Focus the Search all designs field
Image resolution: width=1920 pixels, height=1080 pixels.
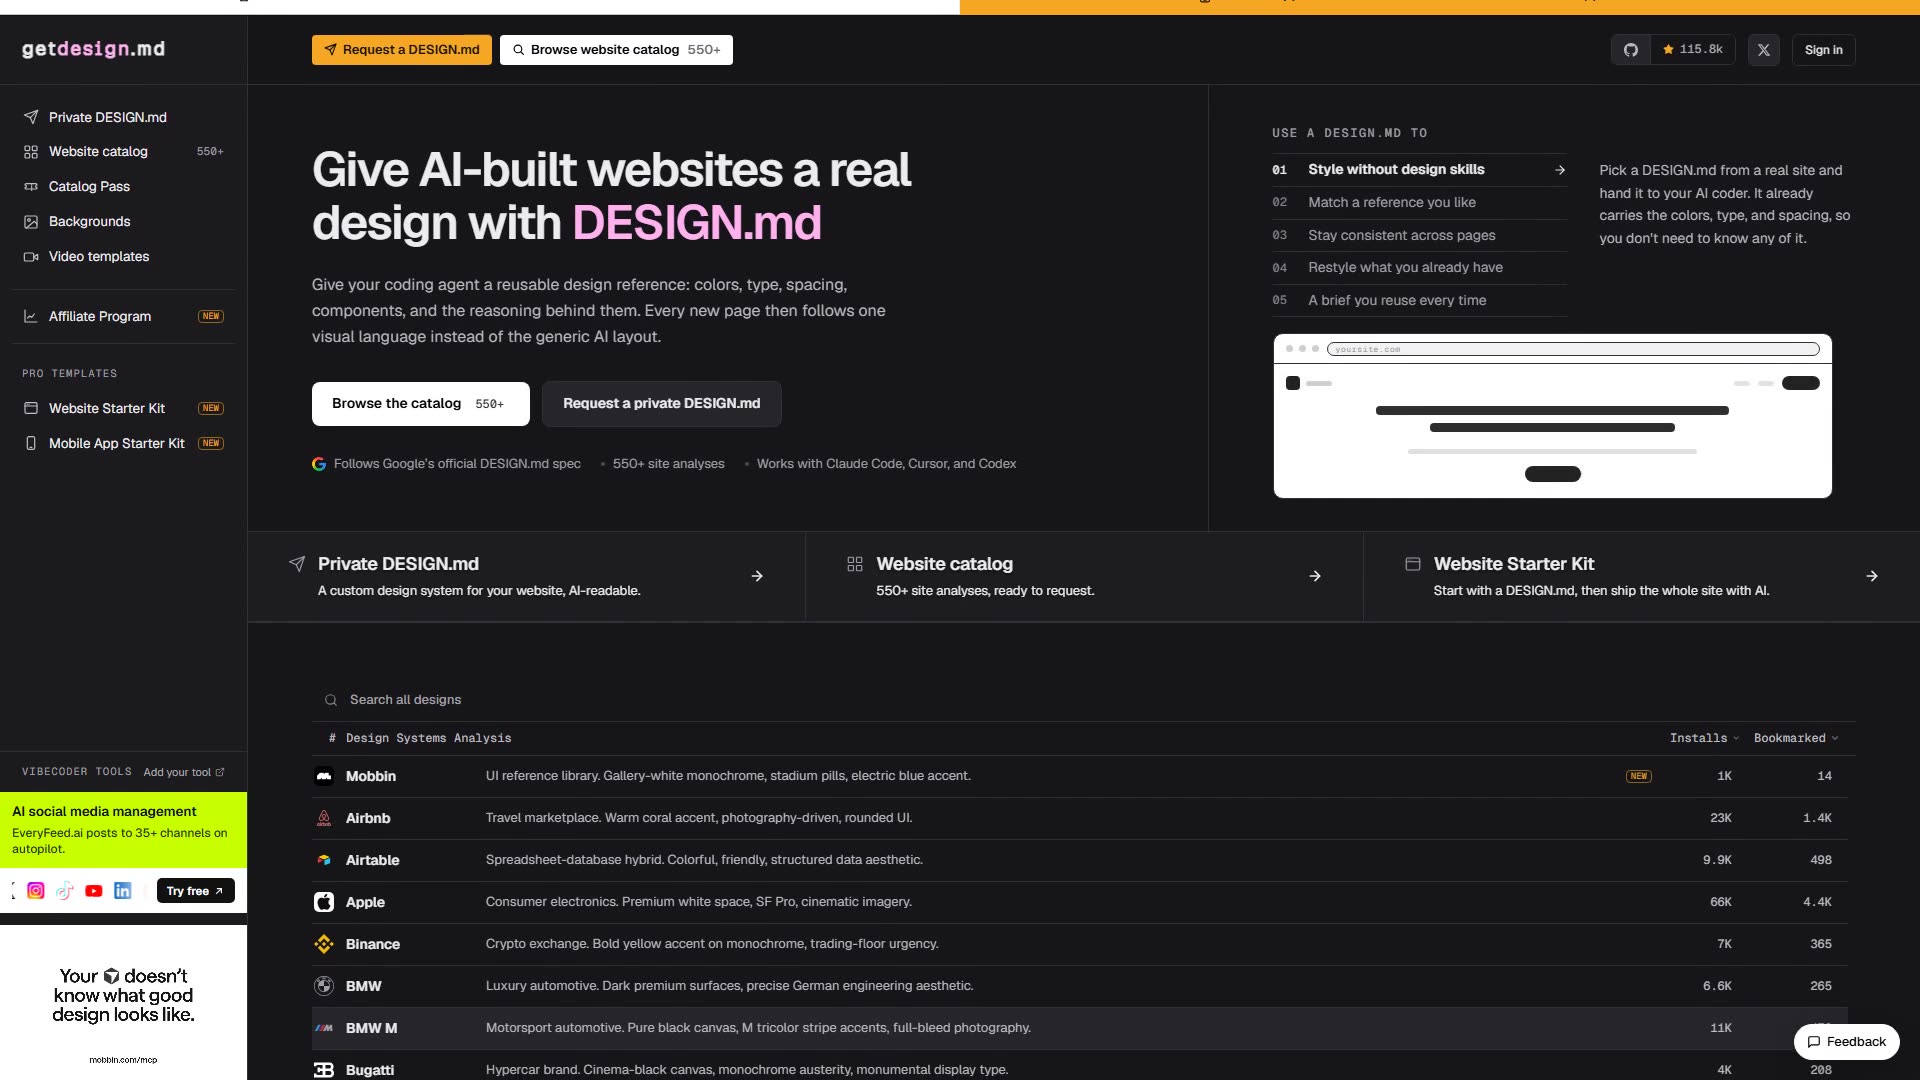1083,700
